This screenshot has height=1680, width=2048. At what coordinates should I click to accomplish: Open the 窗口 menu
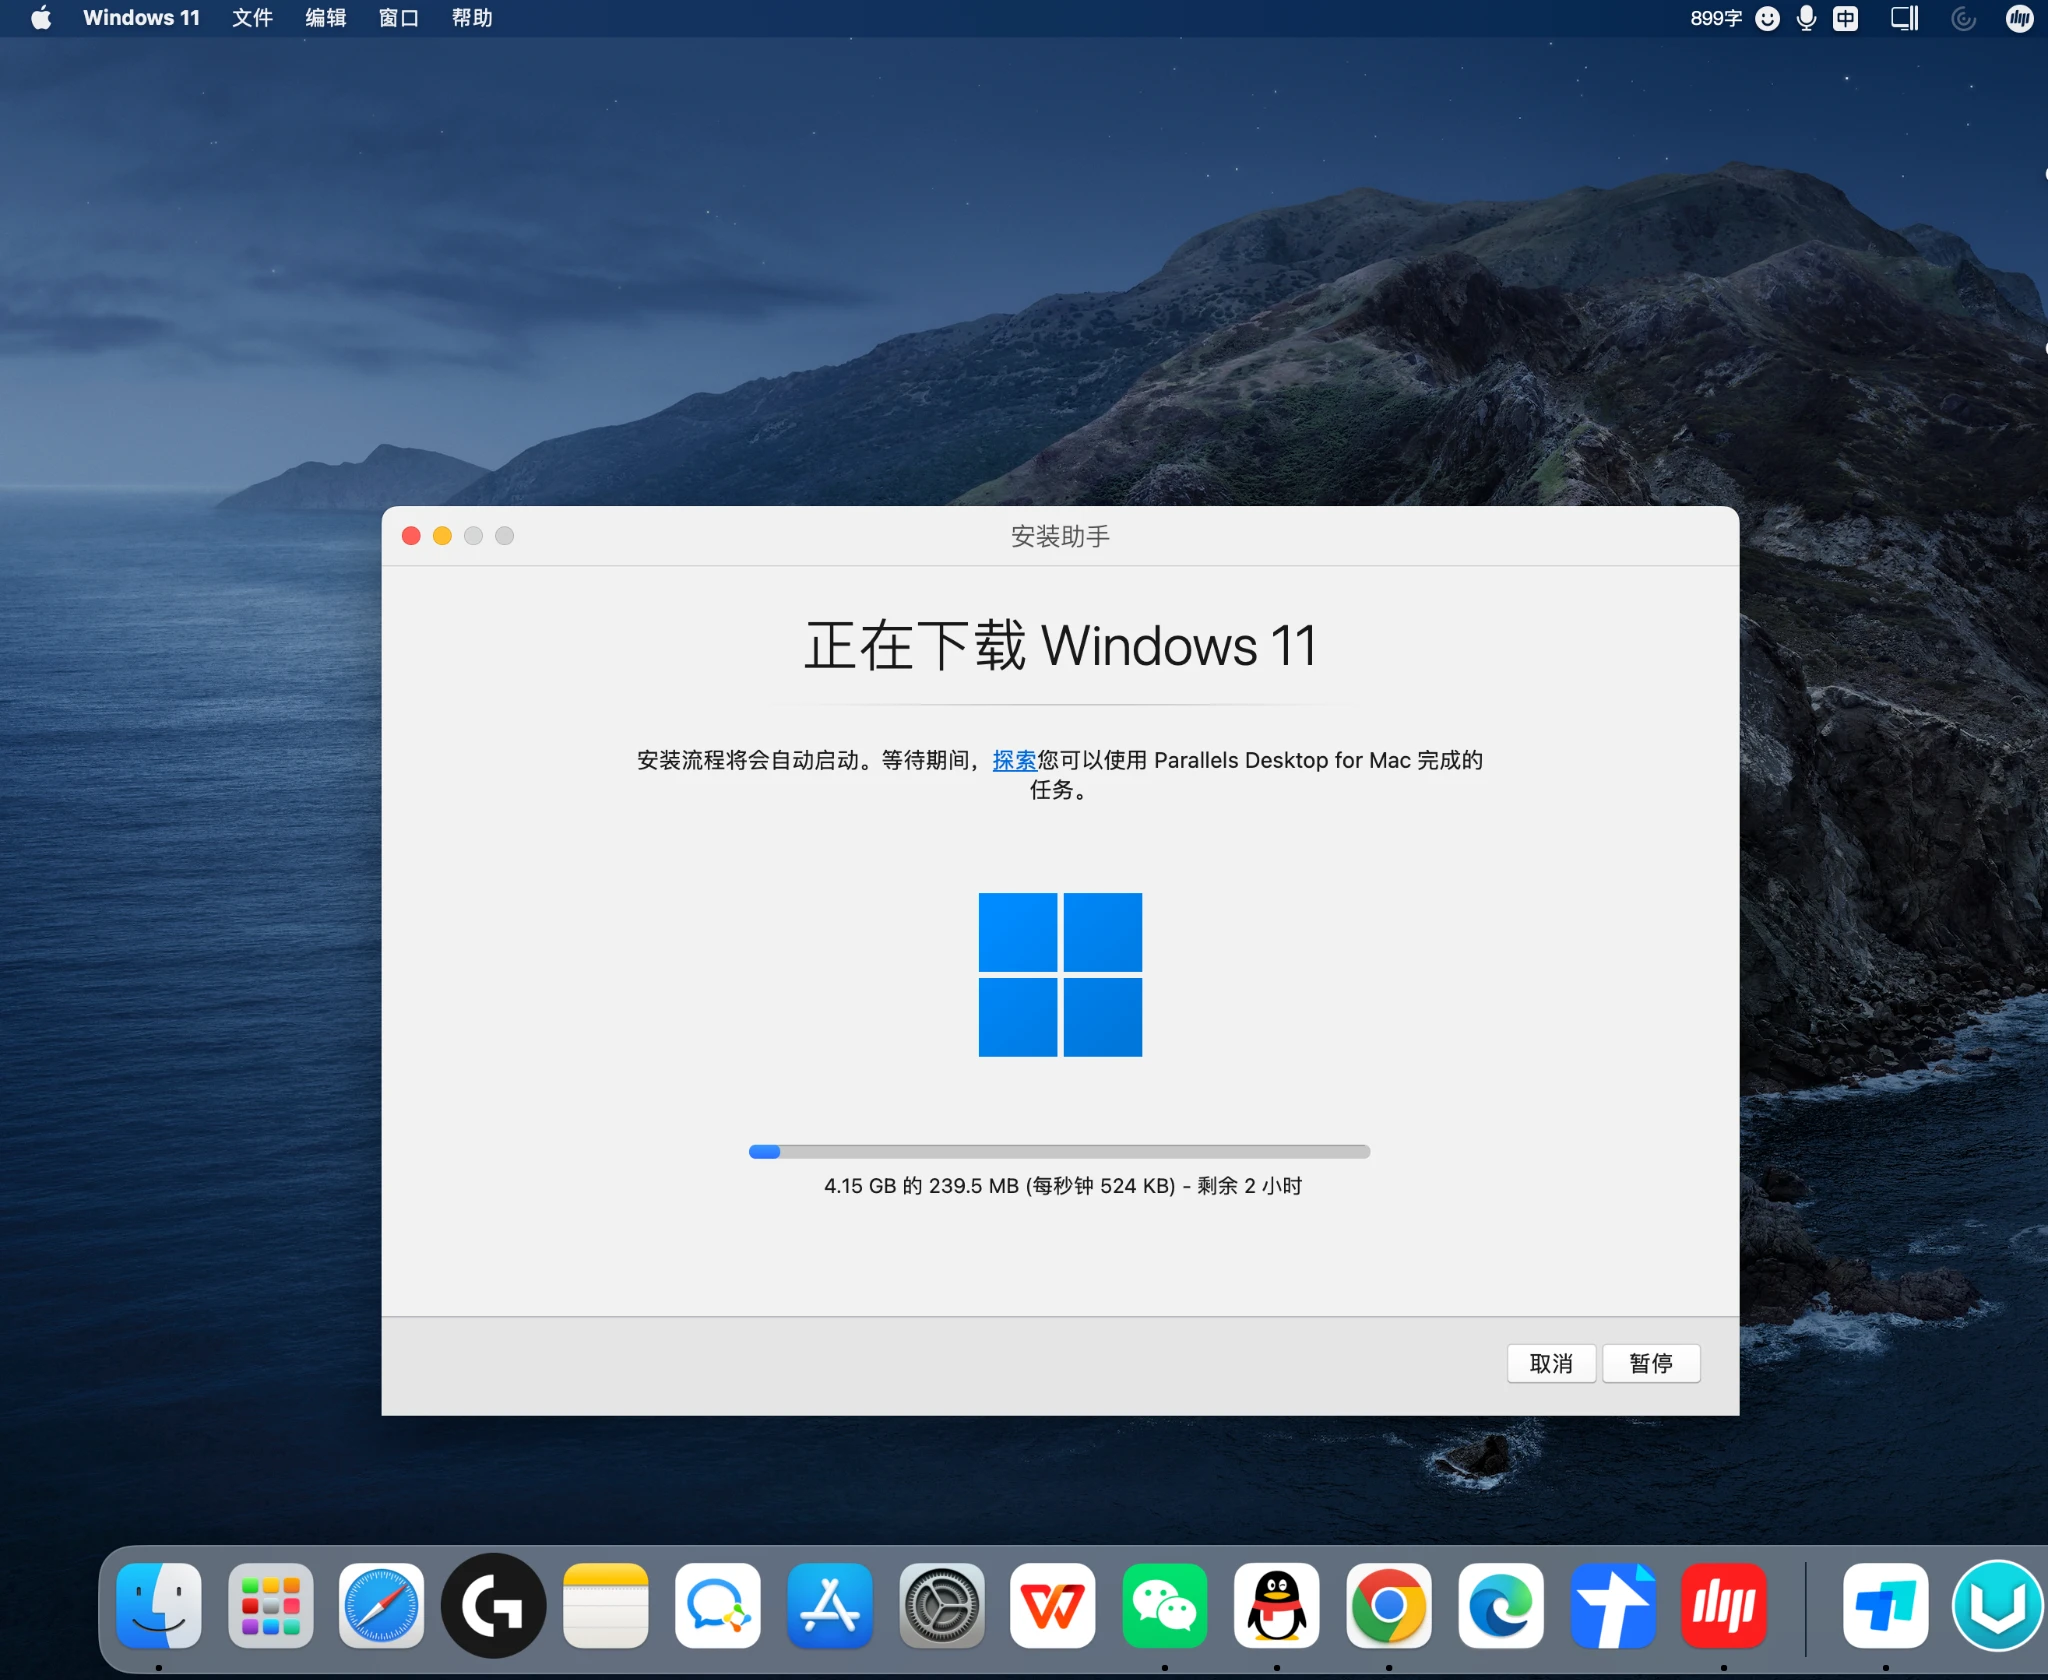click(398, 18)
